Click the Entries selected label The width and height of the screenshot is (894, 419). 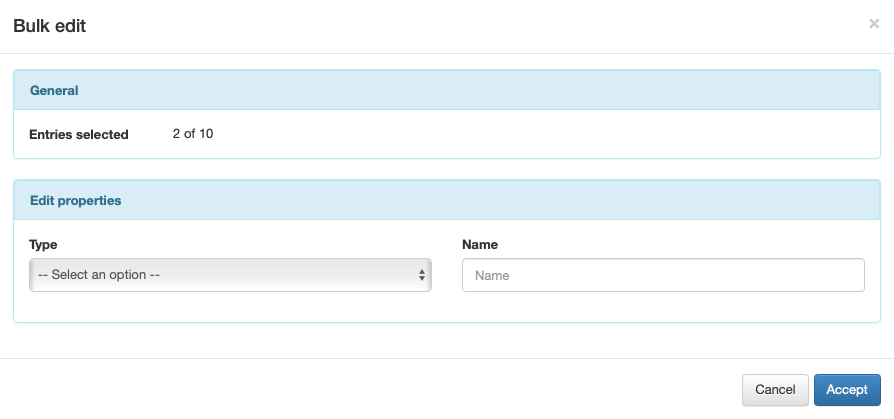tap(79, 134)
